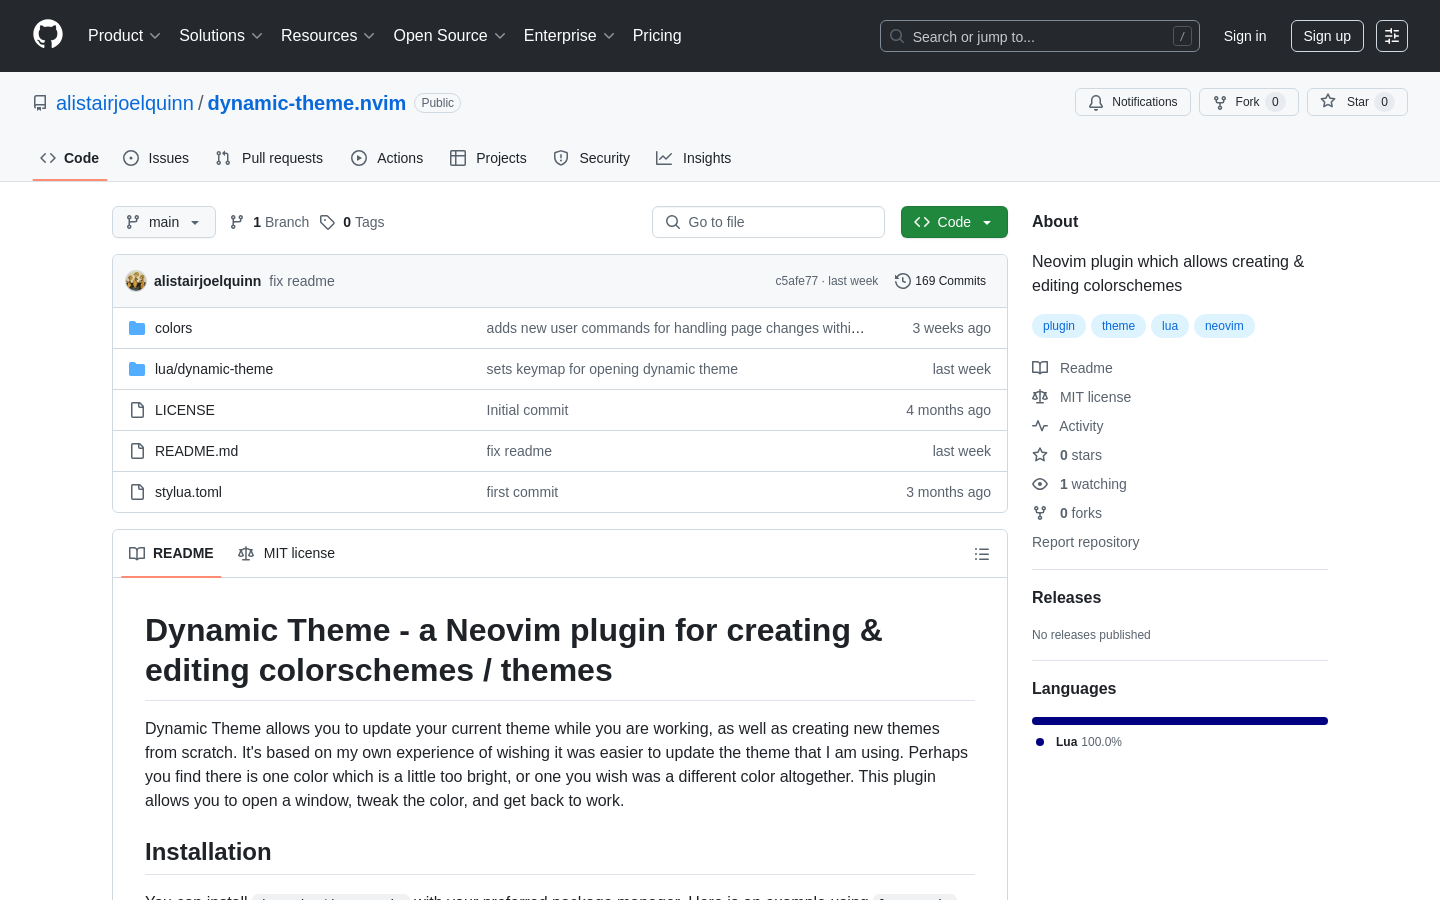Focus the Go to file input

click(x=768, y=222)
